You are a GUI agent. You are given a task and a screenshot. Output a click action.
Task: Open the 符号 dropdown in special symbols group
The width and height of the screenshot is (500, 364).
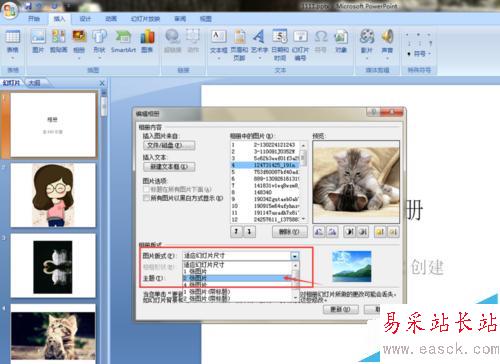420,54
